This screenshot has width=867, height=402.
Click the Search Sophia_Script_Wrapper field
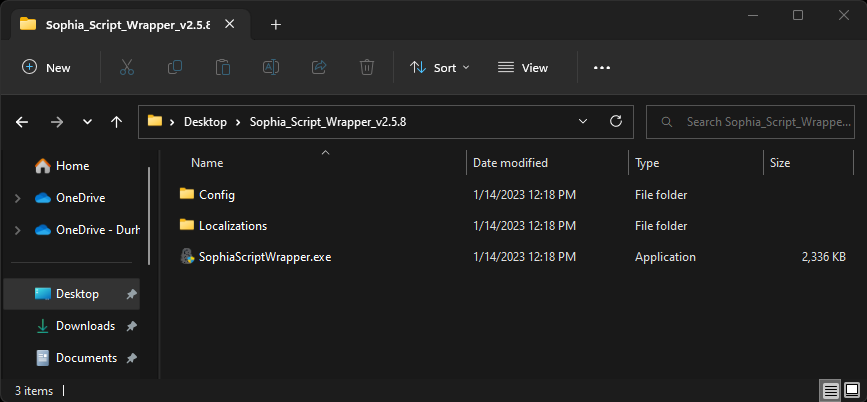(751, 122)
